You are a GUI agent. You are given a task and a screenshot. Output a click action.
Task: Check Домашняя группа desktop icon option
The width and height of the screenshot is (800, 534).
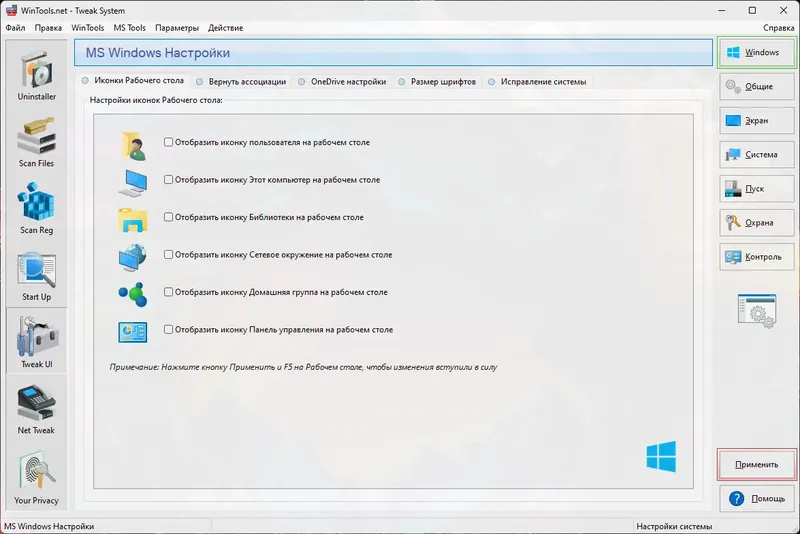168,292
